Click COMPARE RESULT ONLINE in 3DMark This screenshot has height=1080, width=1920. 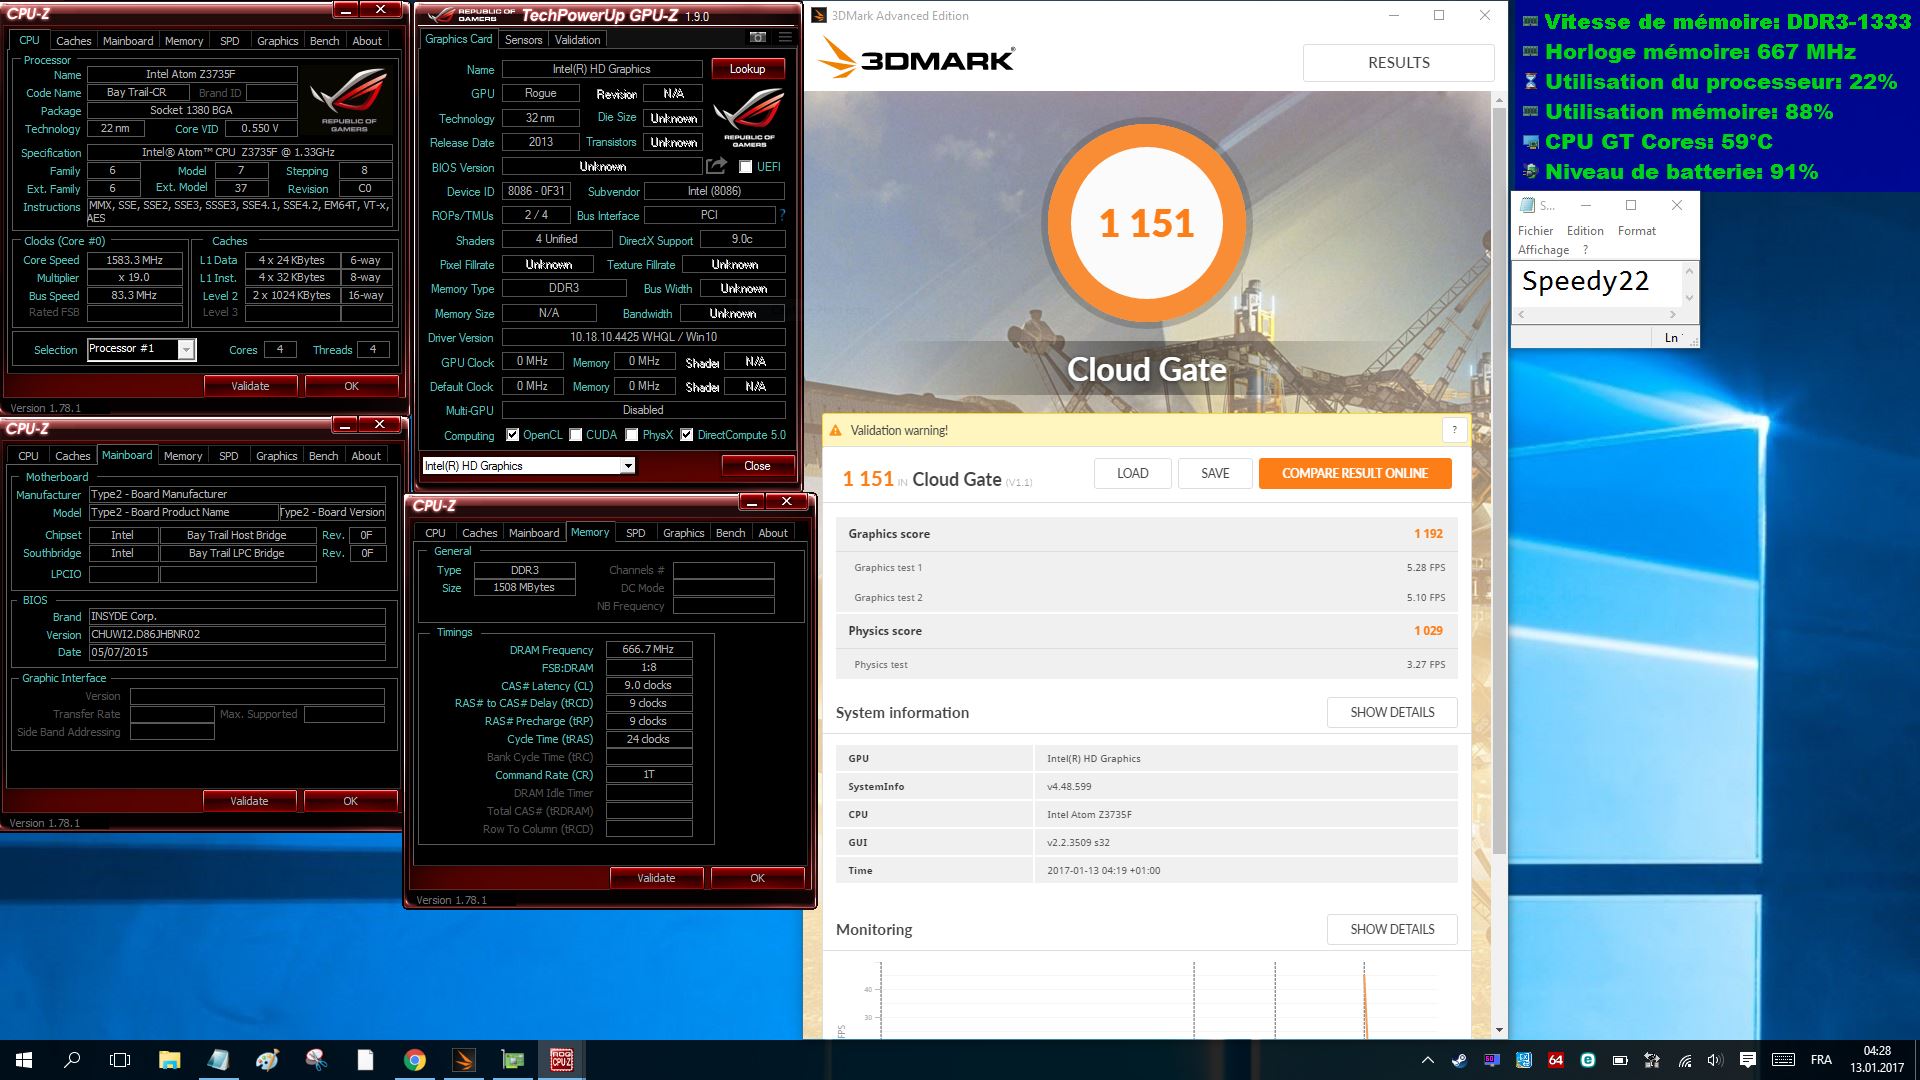click(1355, 474)
